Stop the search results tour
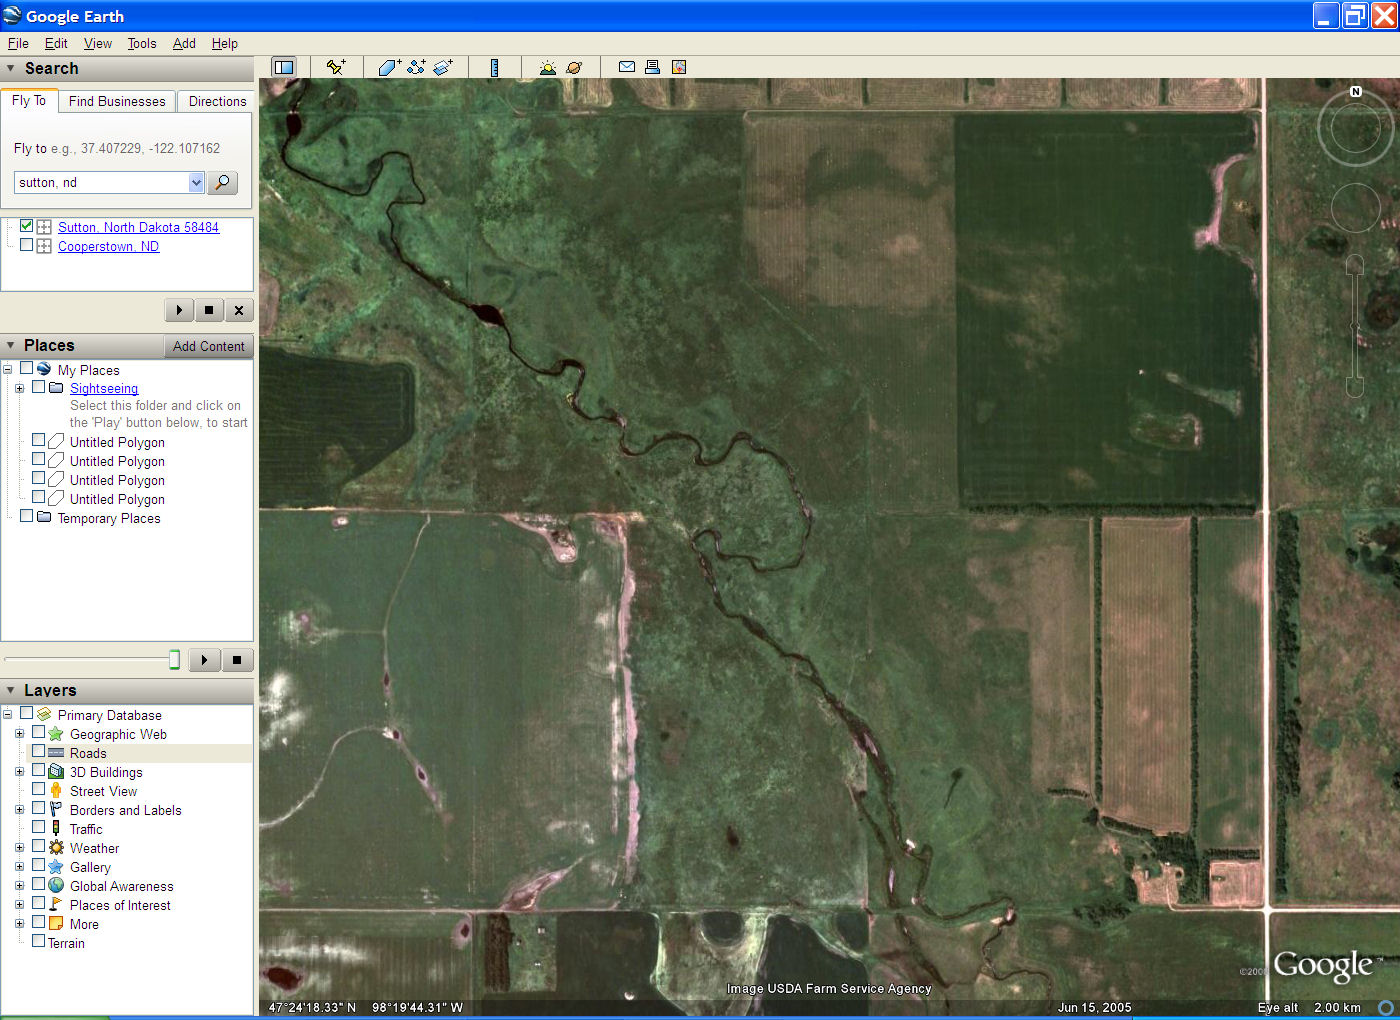 (x=208, y=310)
